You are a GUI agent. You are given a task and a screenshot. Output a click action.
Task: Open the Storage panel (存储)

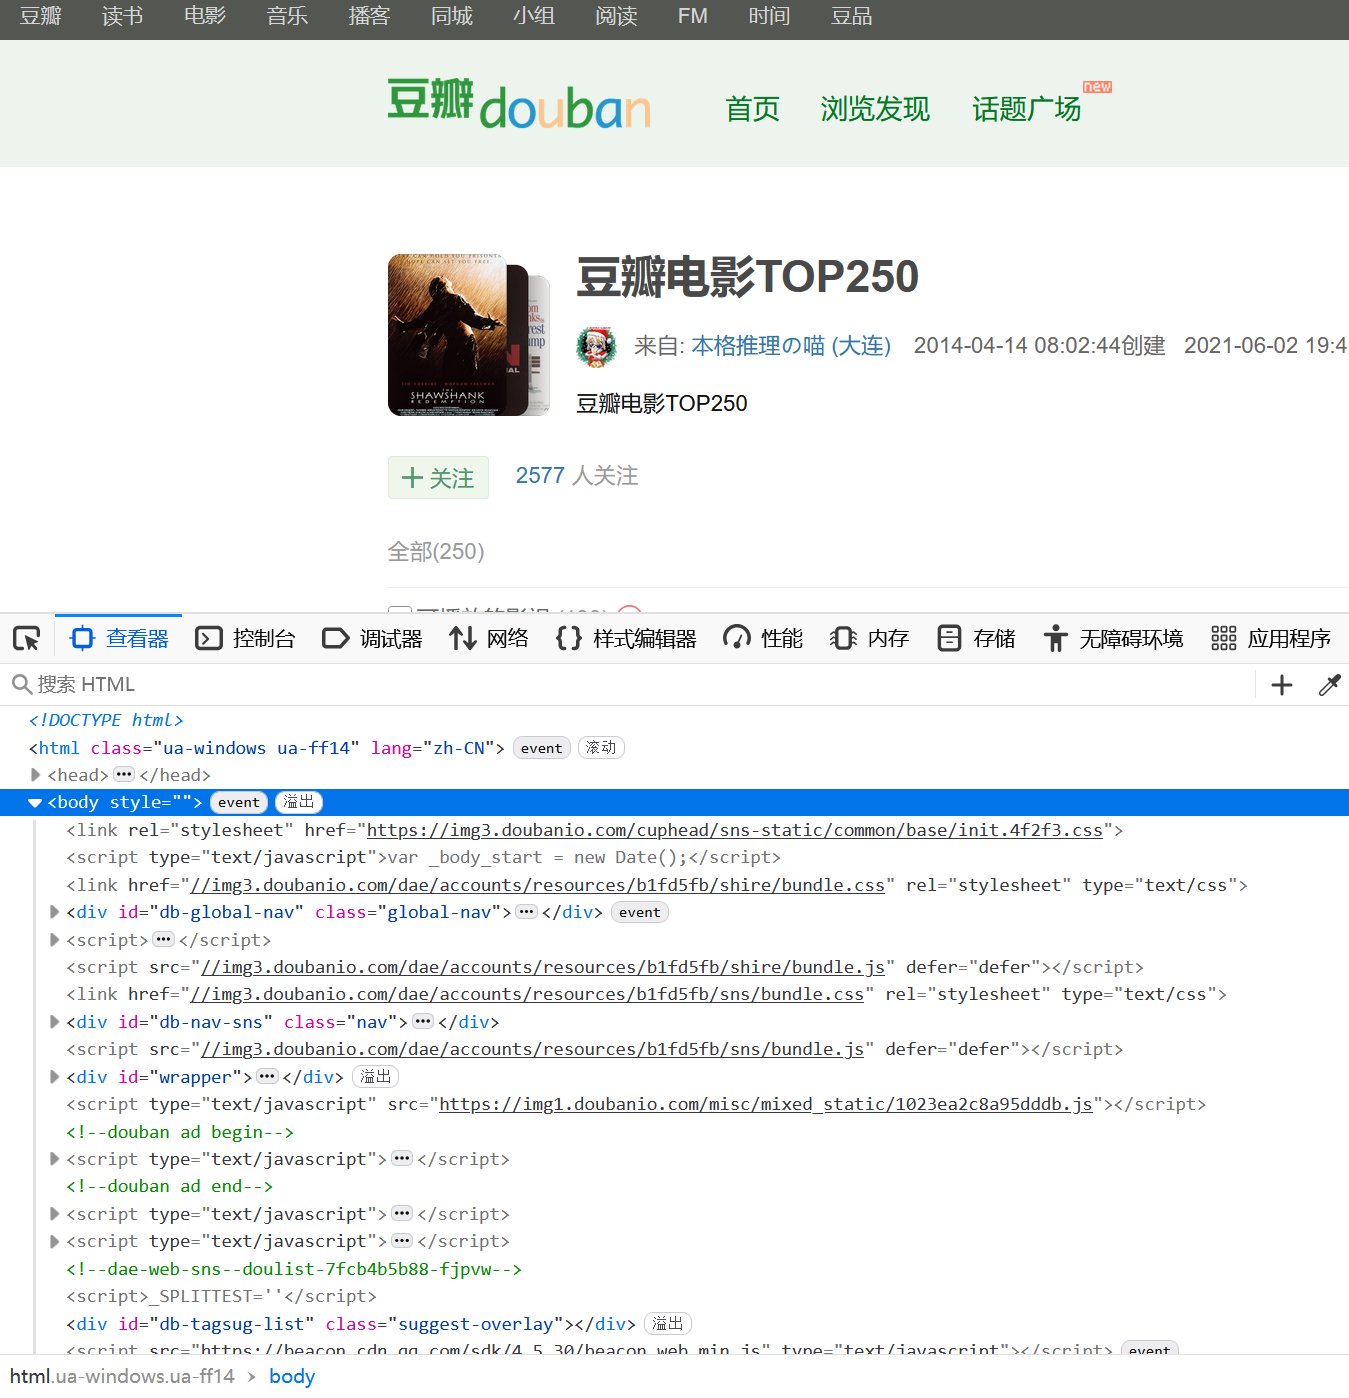tap(976, 638)
